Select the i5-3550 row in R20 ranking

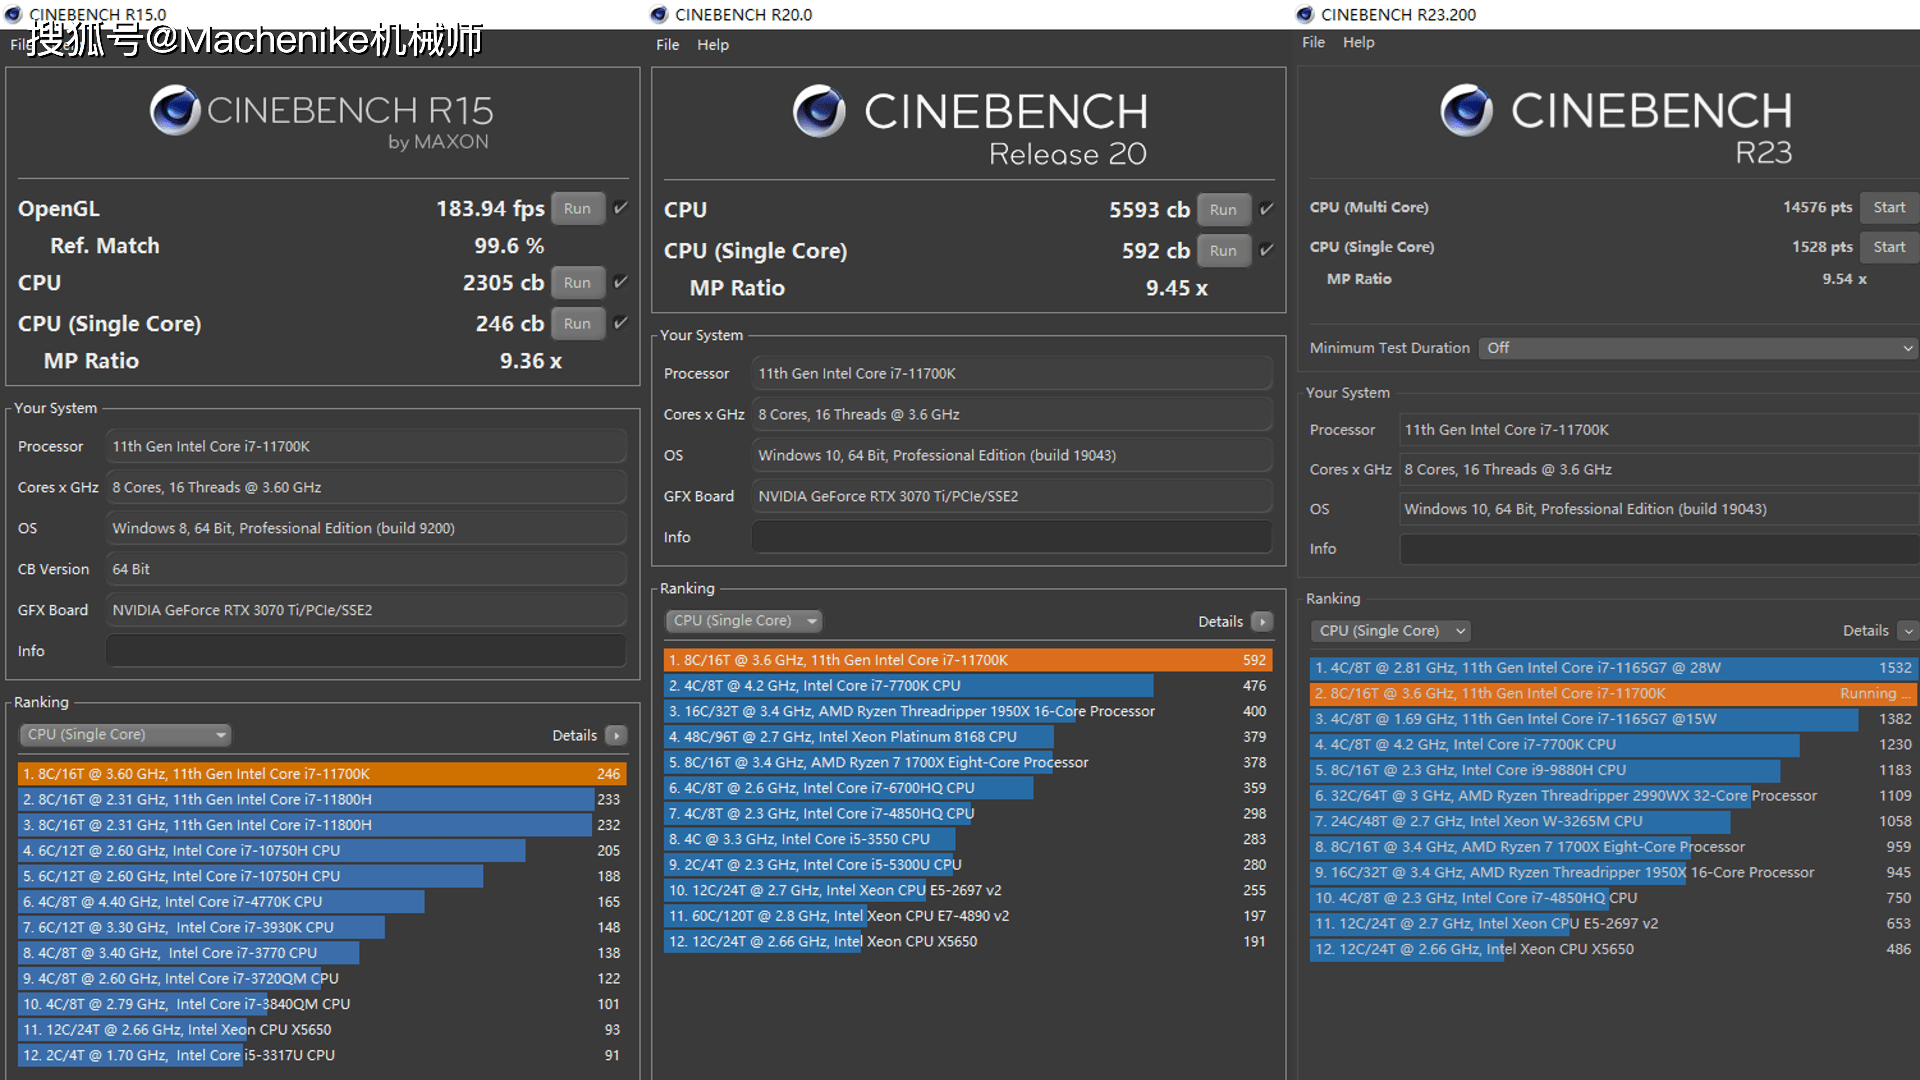pyautogui.click(x=968, y=839)
